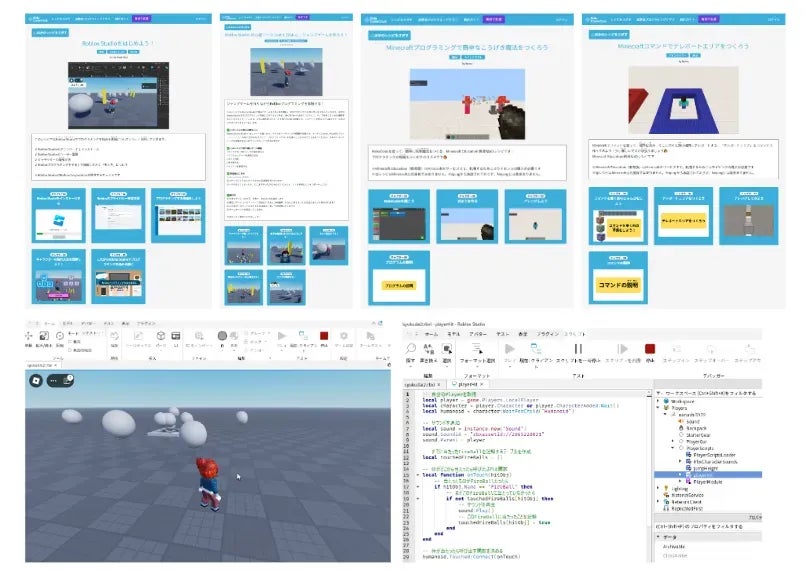Image resolution: width=807 pixels, height=571 pixels.
Task: Open the Mode (モード) dropdown in viewport Studio
Action: (x=86, y=333)
